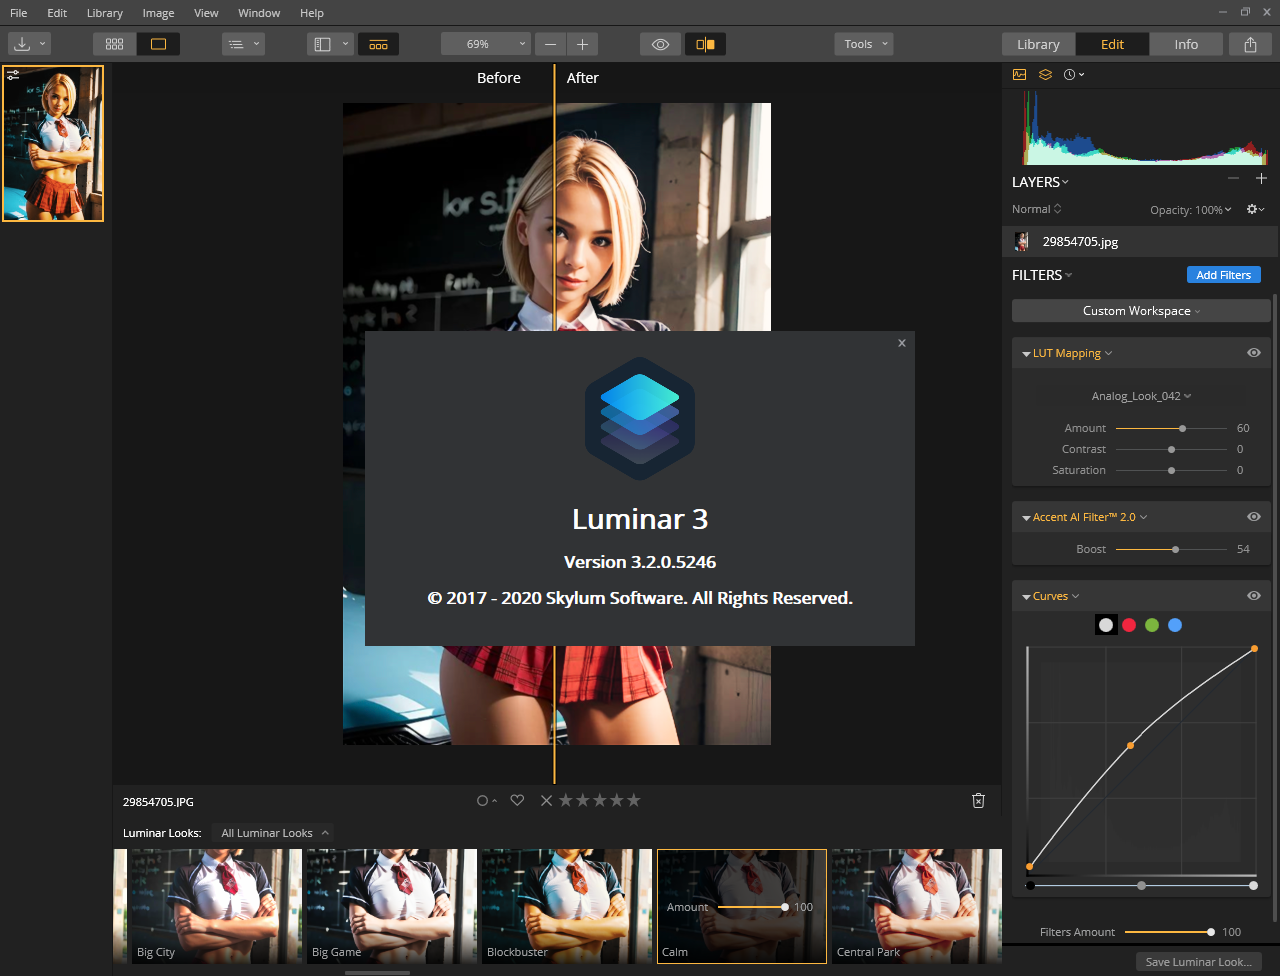1280x976 pixels.
Task: Mark image as rejected with X
Action: click(x=546, y=800)
